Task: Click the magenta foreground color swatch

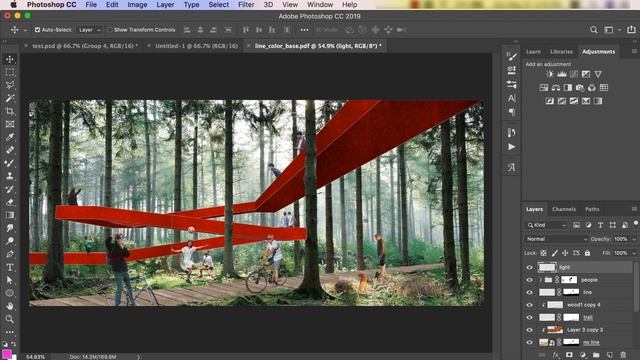Action: click(x=7, y=353)
